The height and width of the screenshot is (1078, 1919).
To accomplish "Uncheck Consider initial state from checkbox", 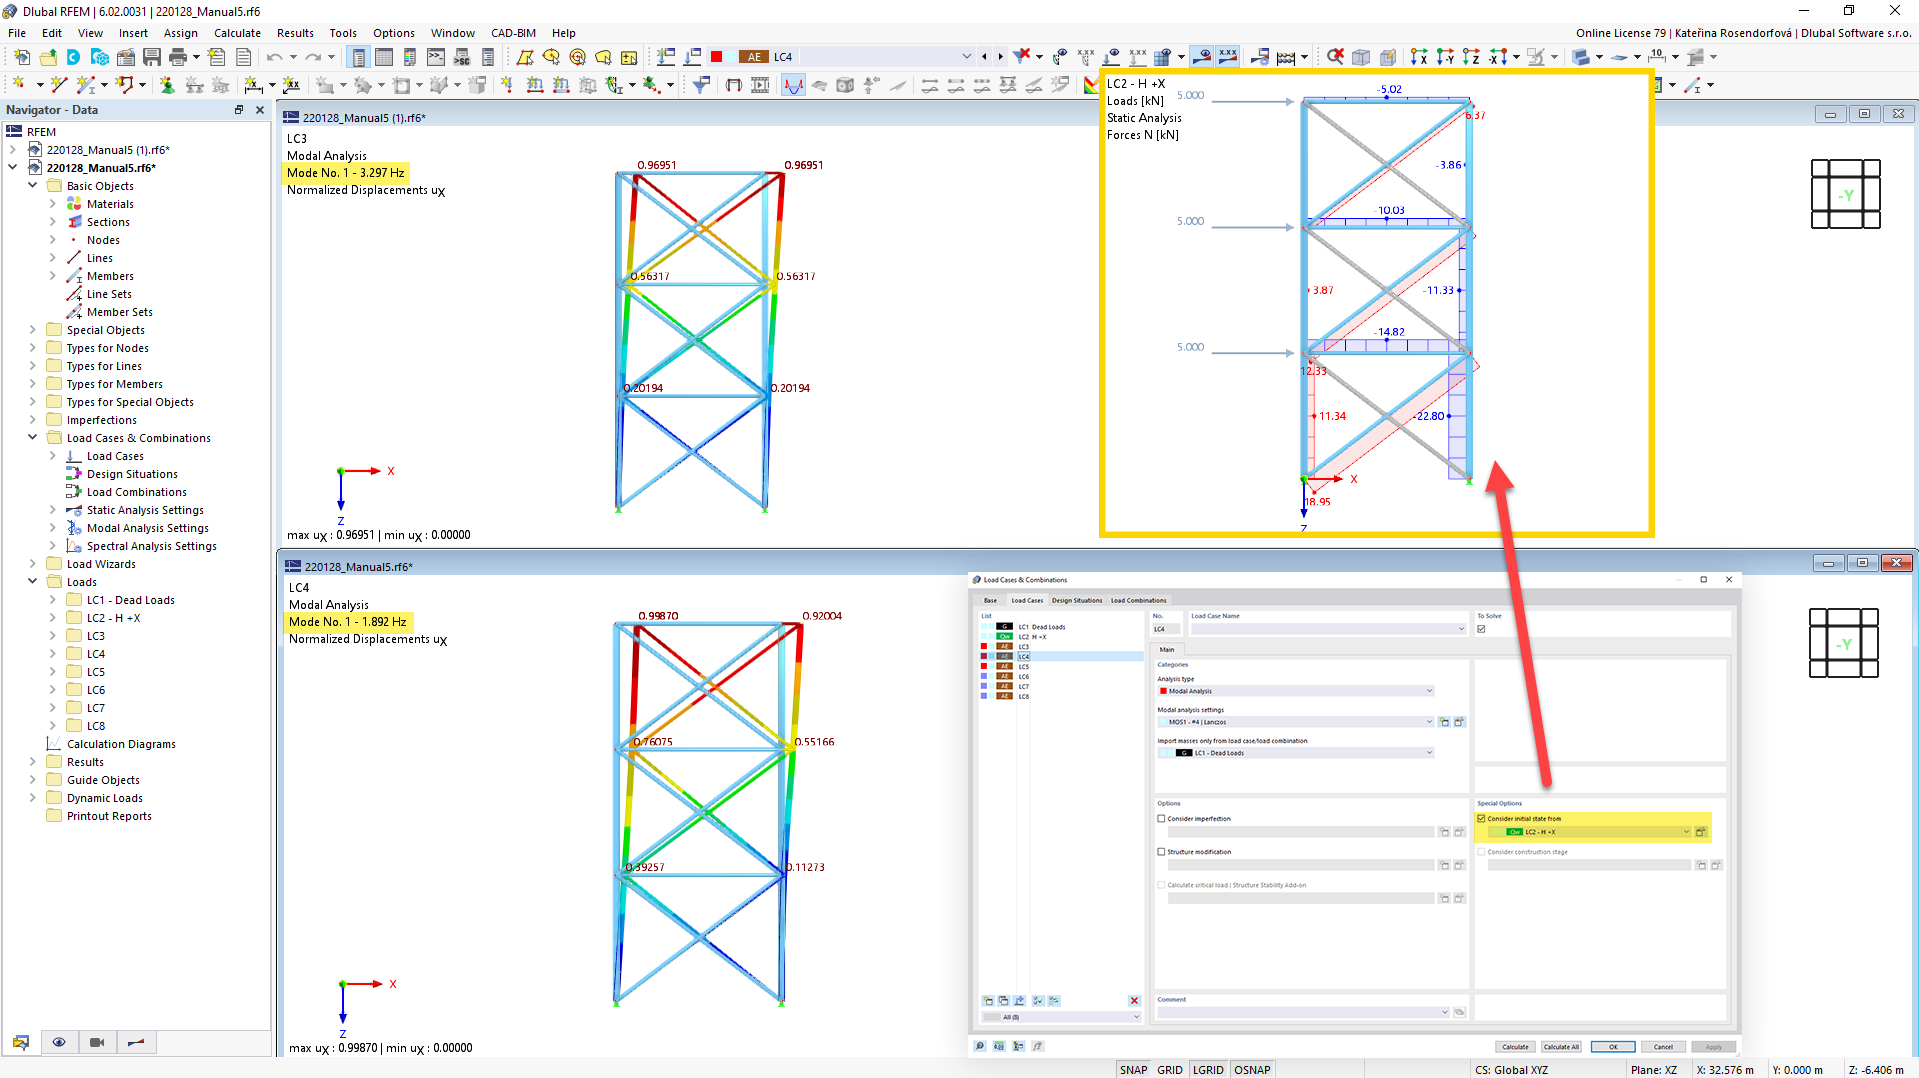I will (x=1481, y=819).
